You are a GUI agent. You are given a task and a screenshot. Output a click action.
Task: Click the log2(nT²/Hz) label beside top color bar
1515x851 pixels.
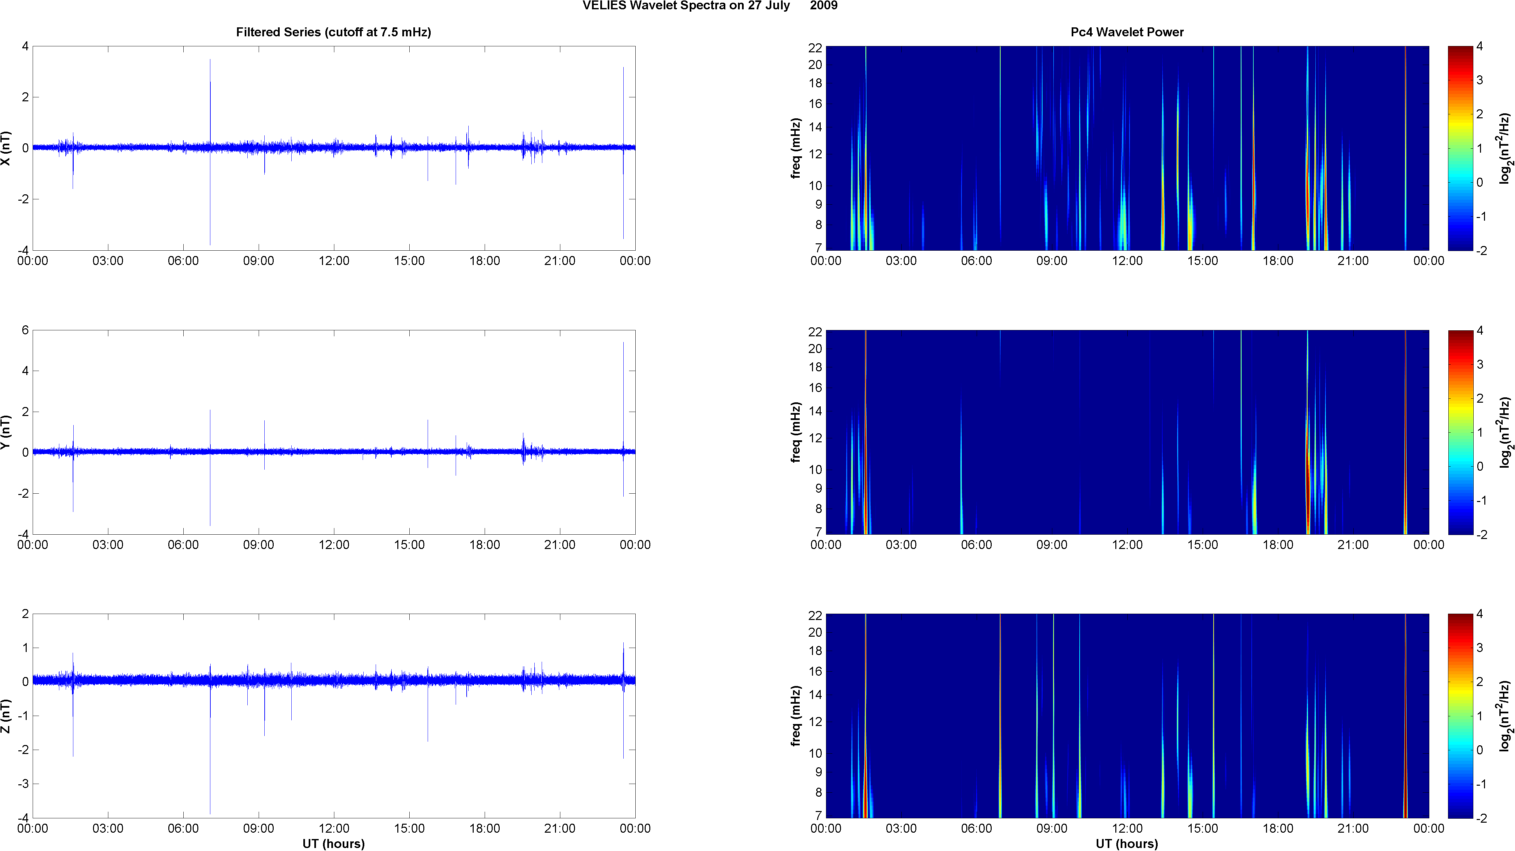(1505, 148)
